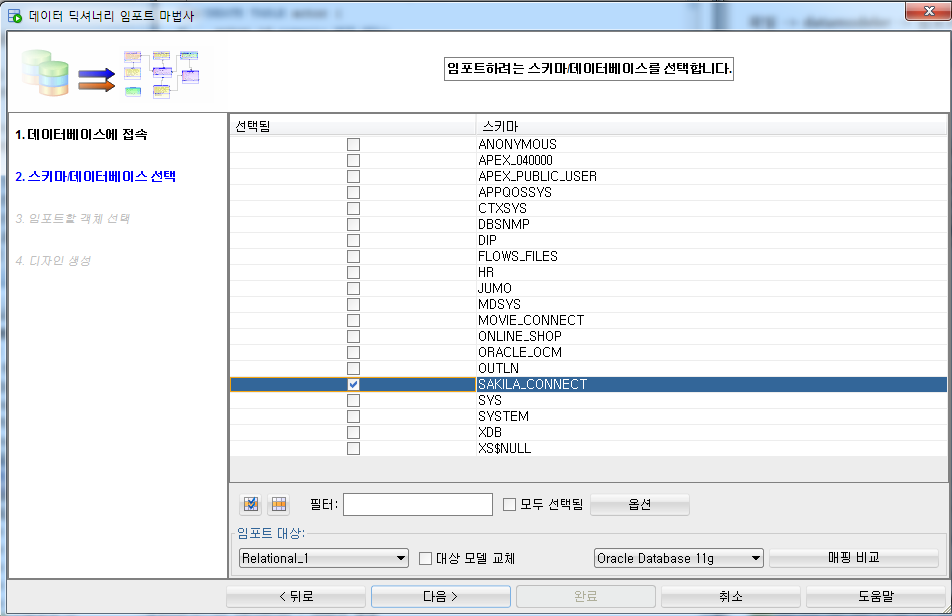Select the SYSTEM schema name
The height and width of the screenshot is (616, 952).
503,417
